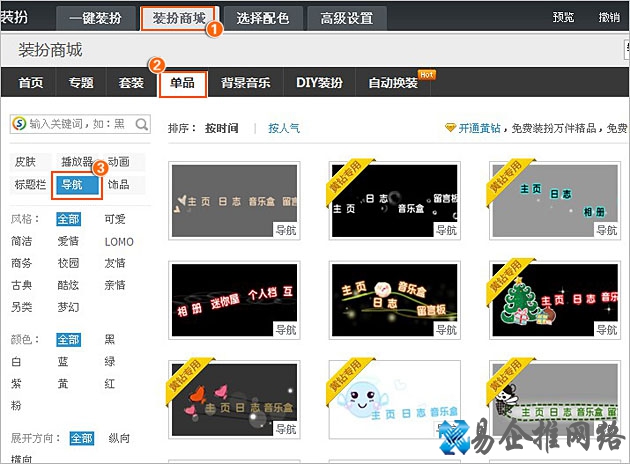Click the search magnifier icon
The image size is (630, 464).
point(141,124)
